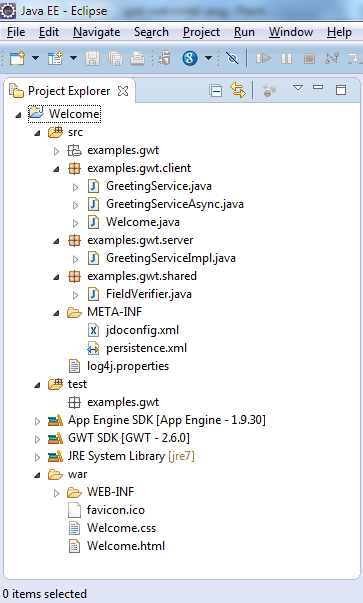Click the New wizard toolbar icon
This screenshot has width=363, height=603.
tap(17, 58)
